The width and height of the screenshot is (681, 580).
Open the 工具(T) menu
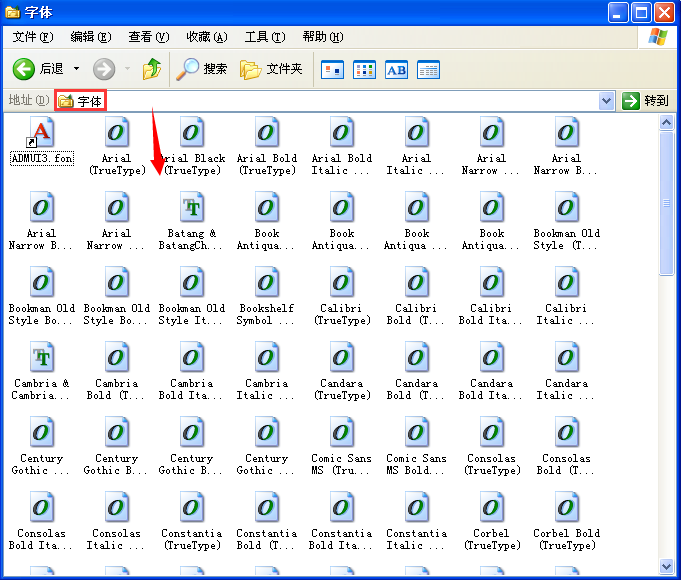[x=265, y=37]
